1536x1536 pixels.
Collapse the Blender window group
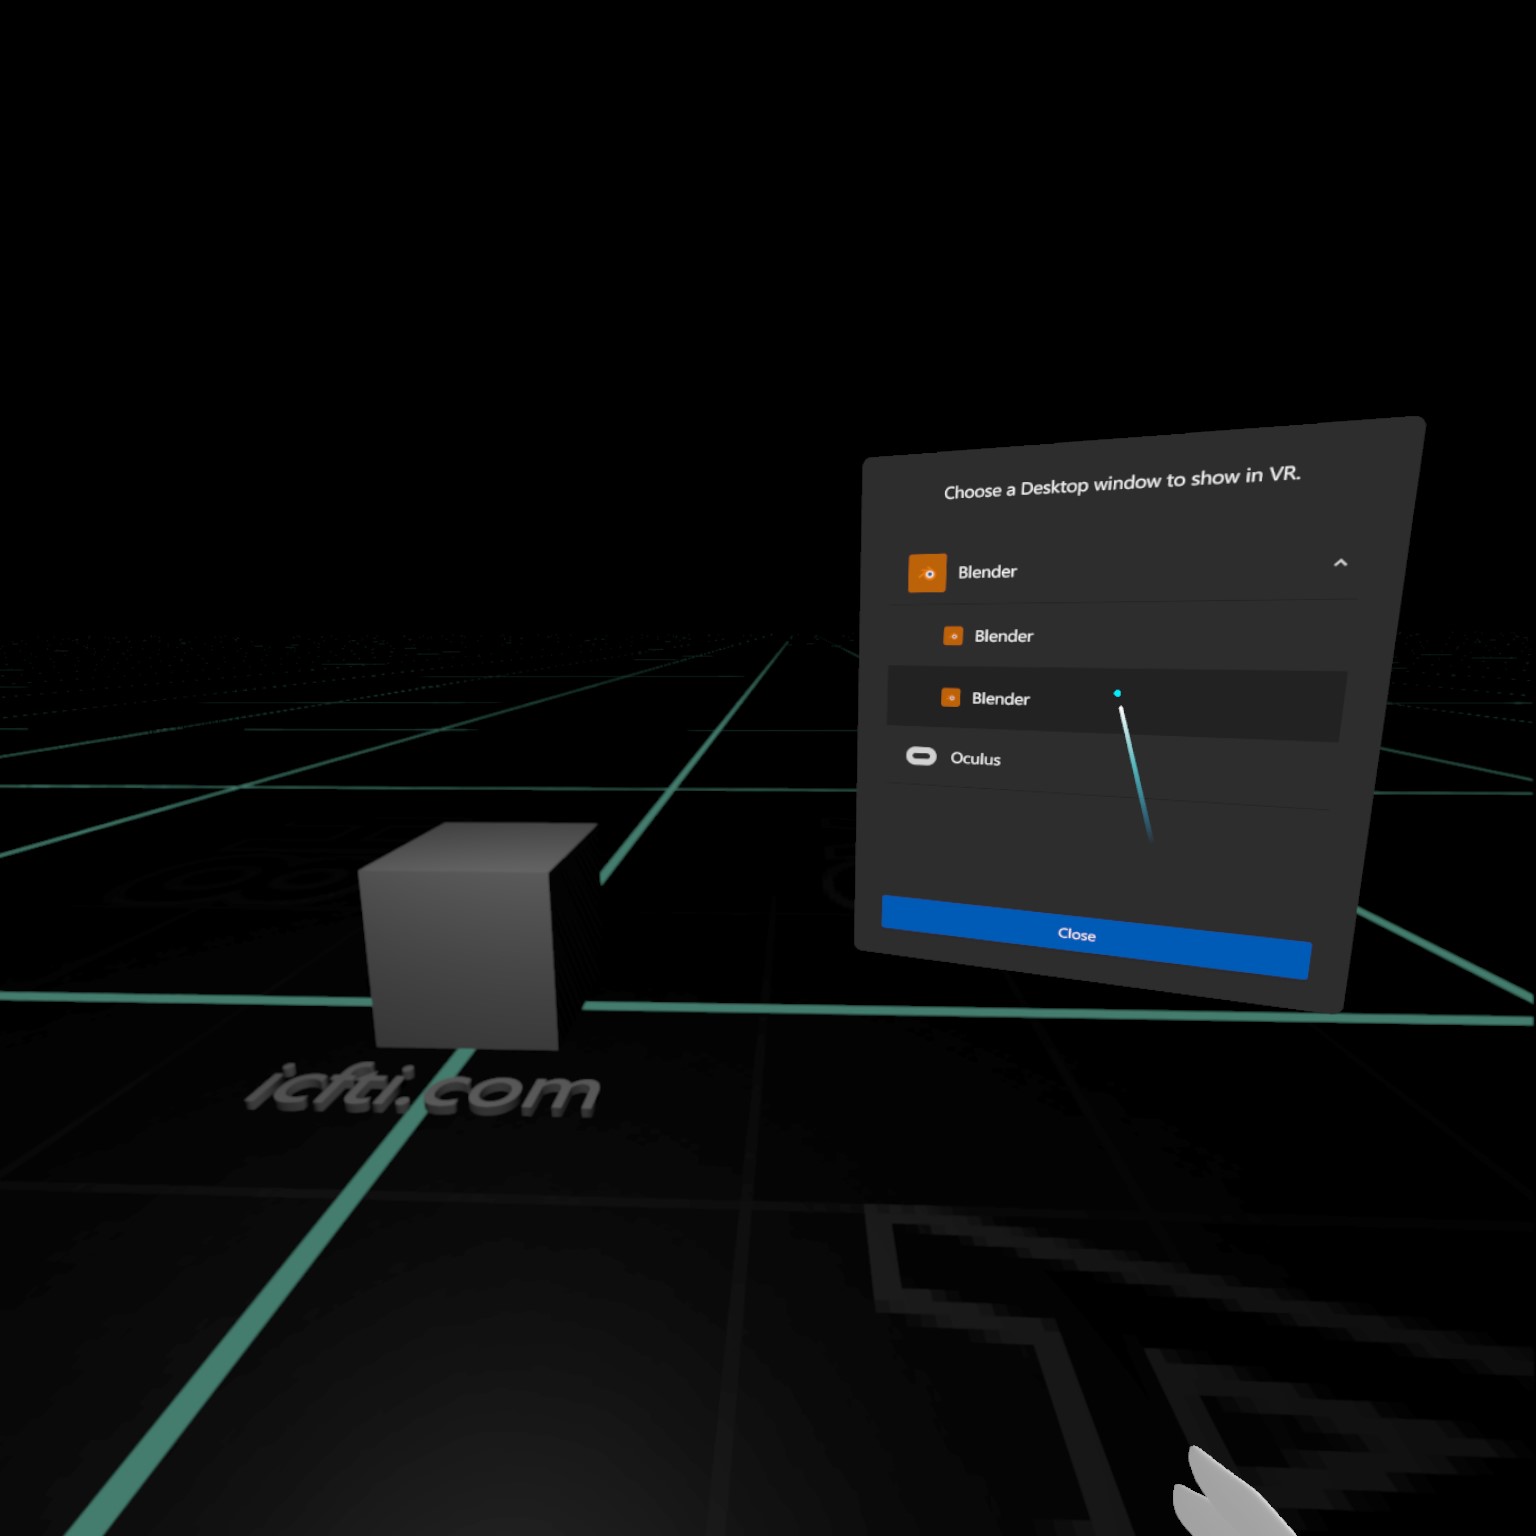pos(1341,563)
